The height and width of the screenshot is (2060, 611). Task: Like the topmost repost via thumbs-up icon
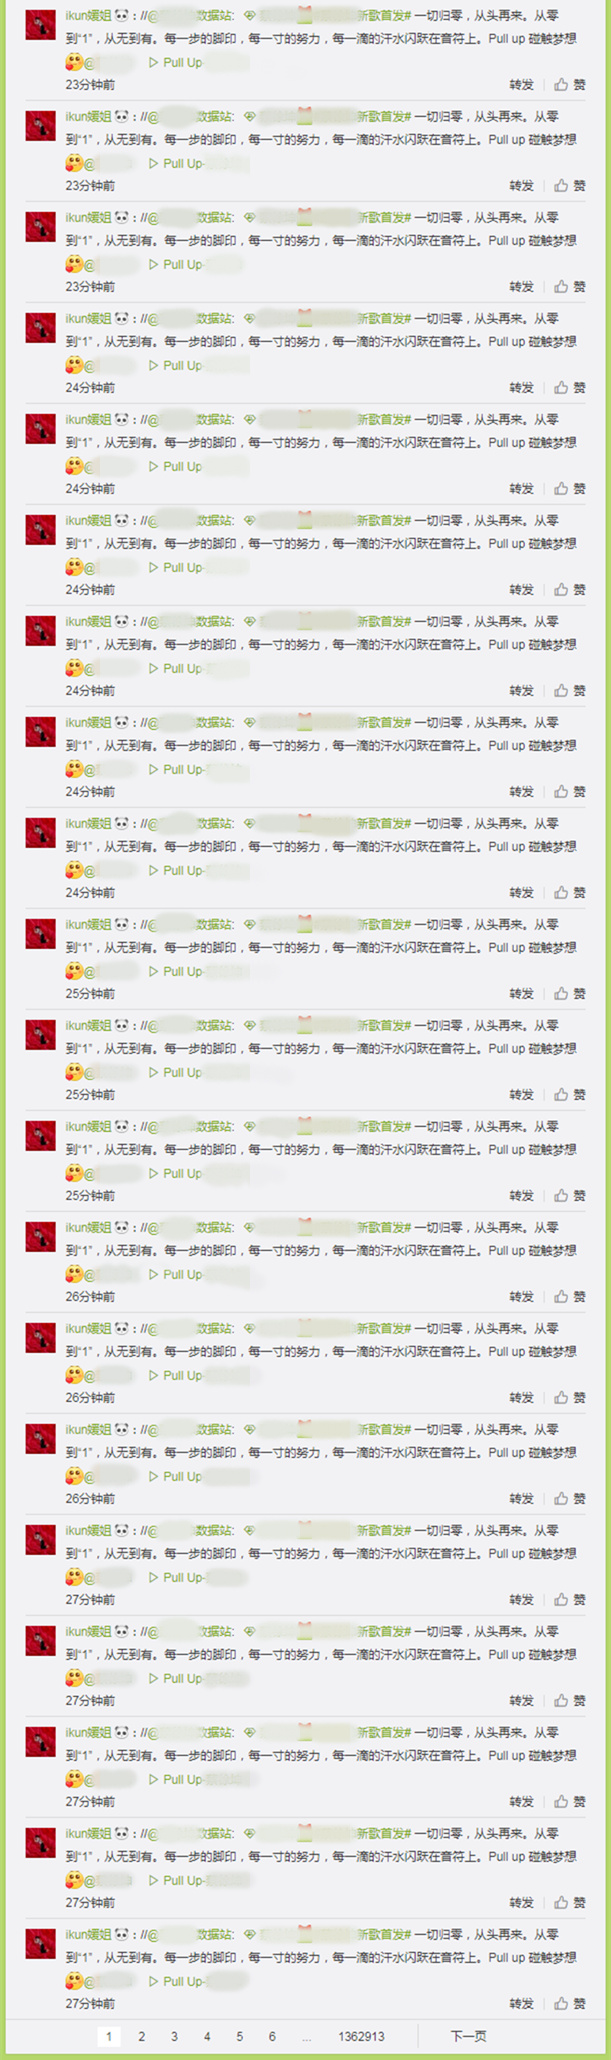coord(561,85)
